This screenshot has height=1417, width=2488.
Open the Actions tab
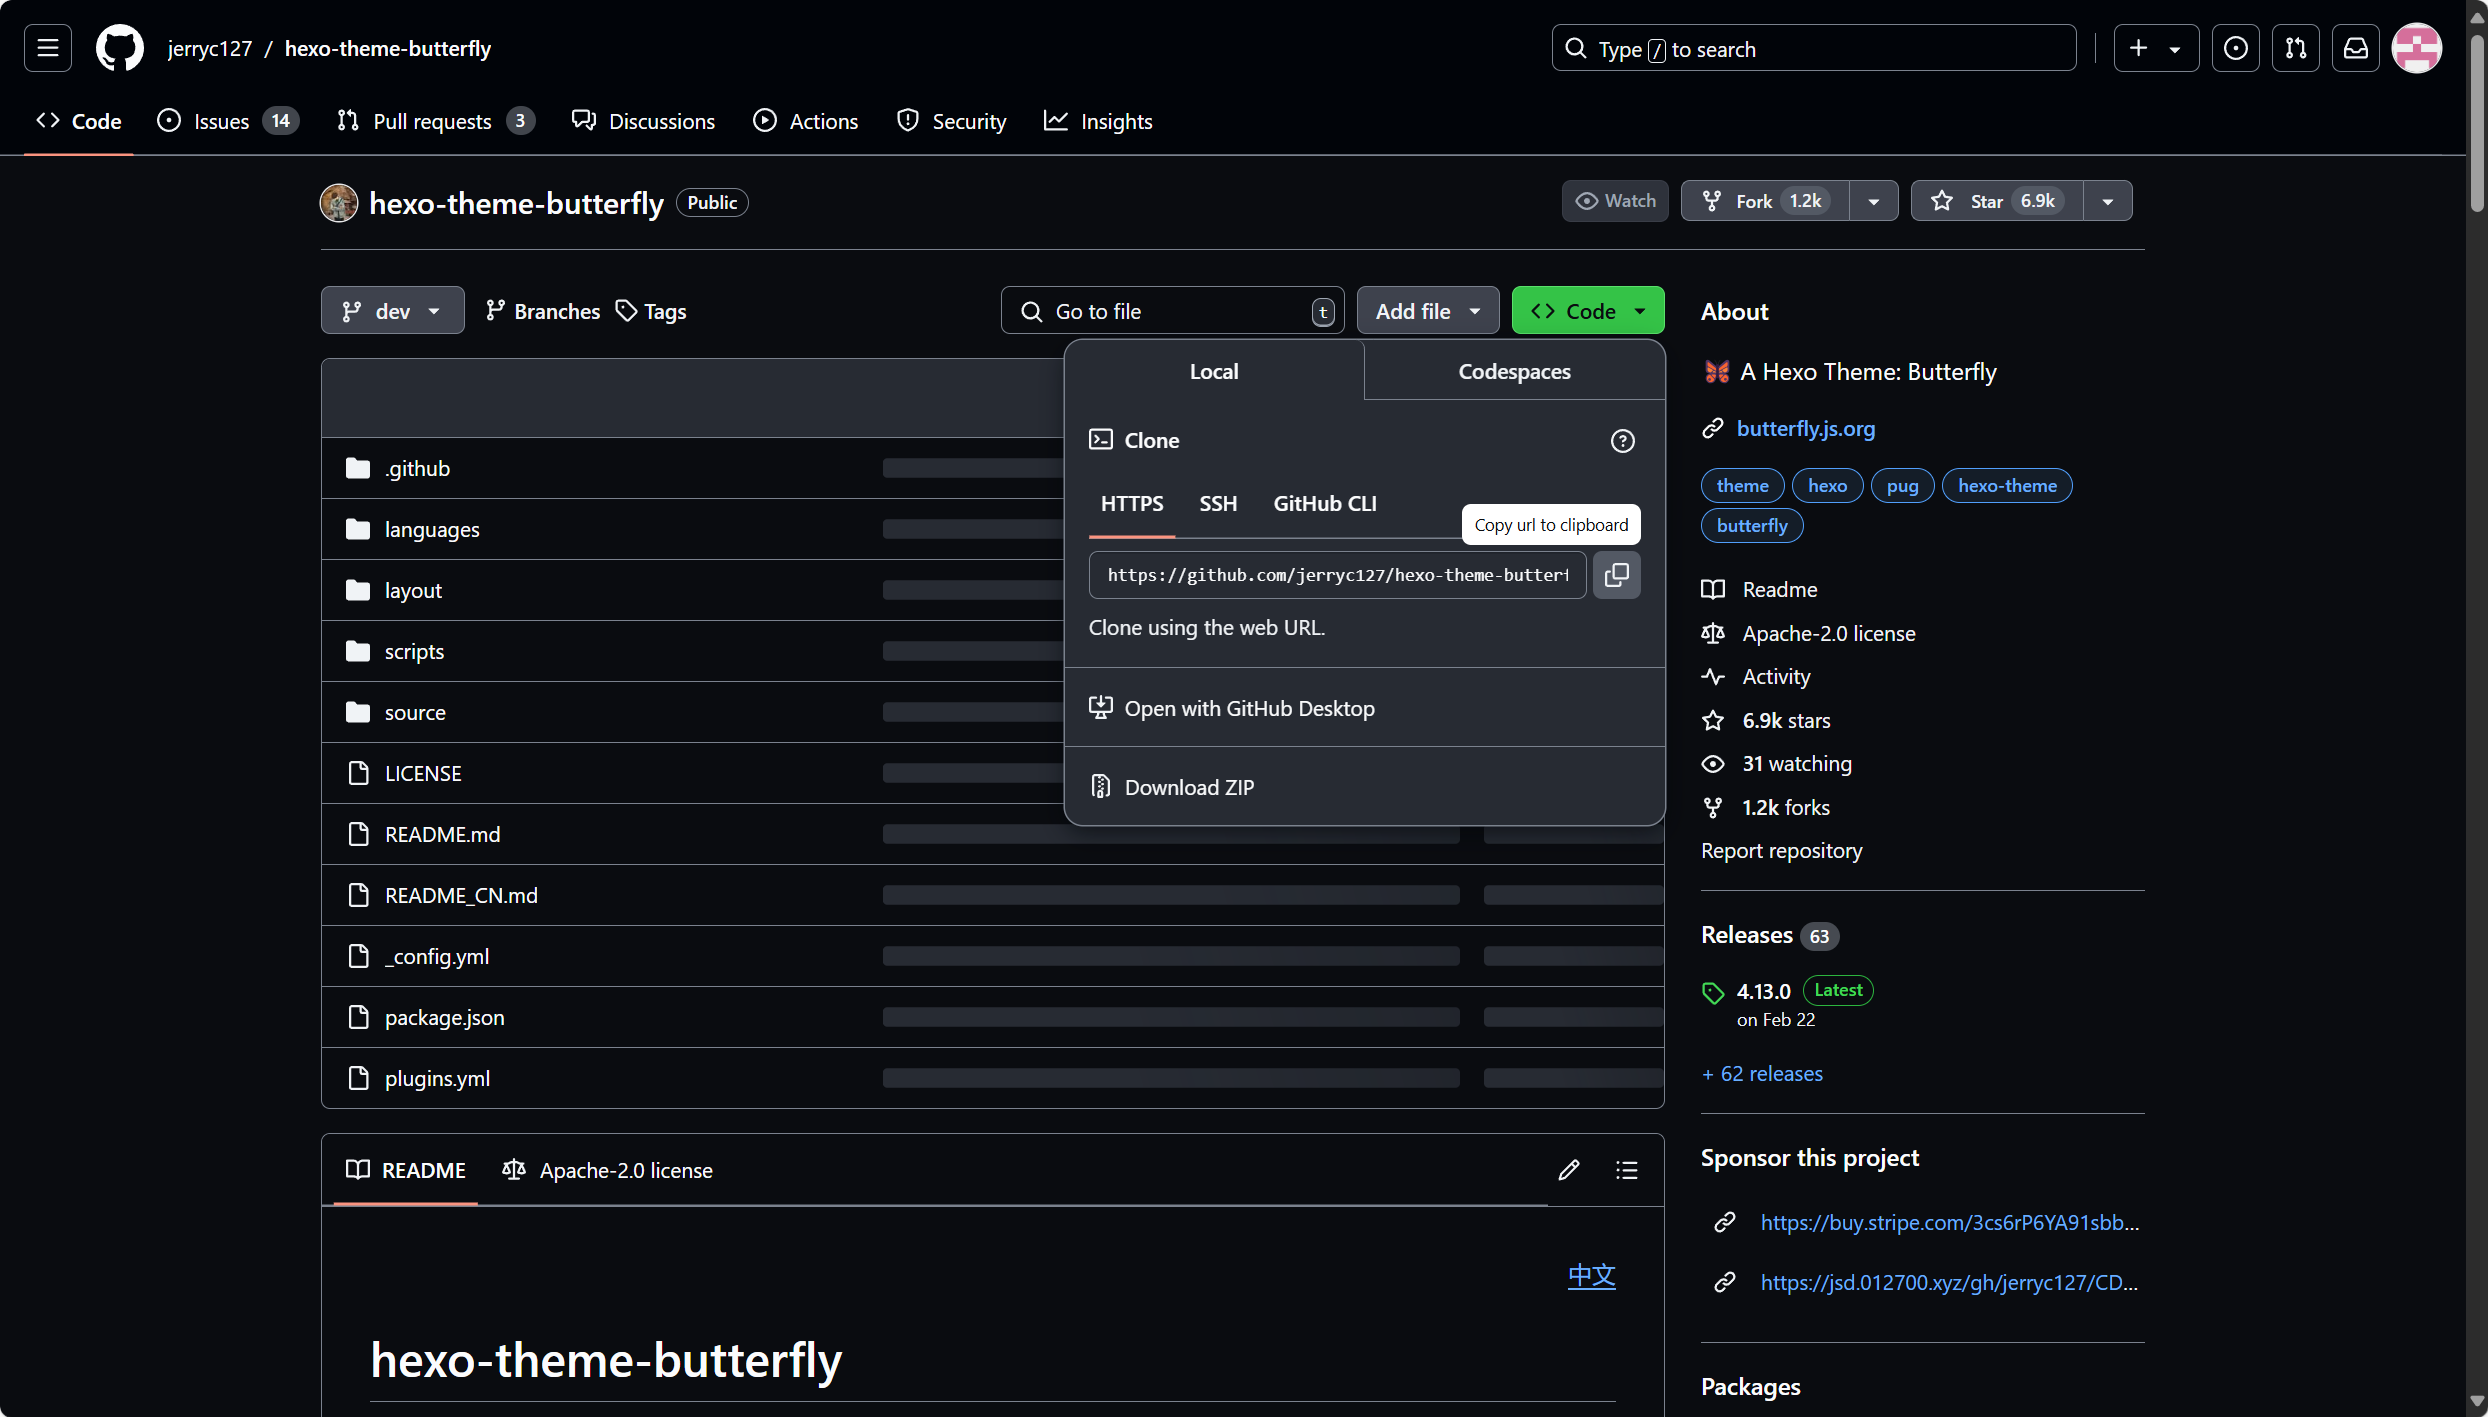(x=806, y=121)
